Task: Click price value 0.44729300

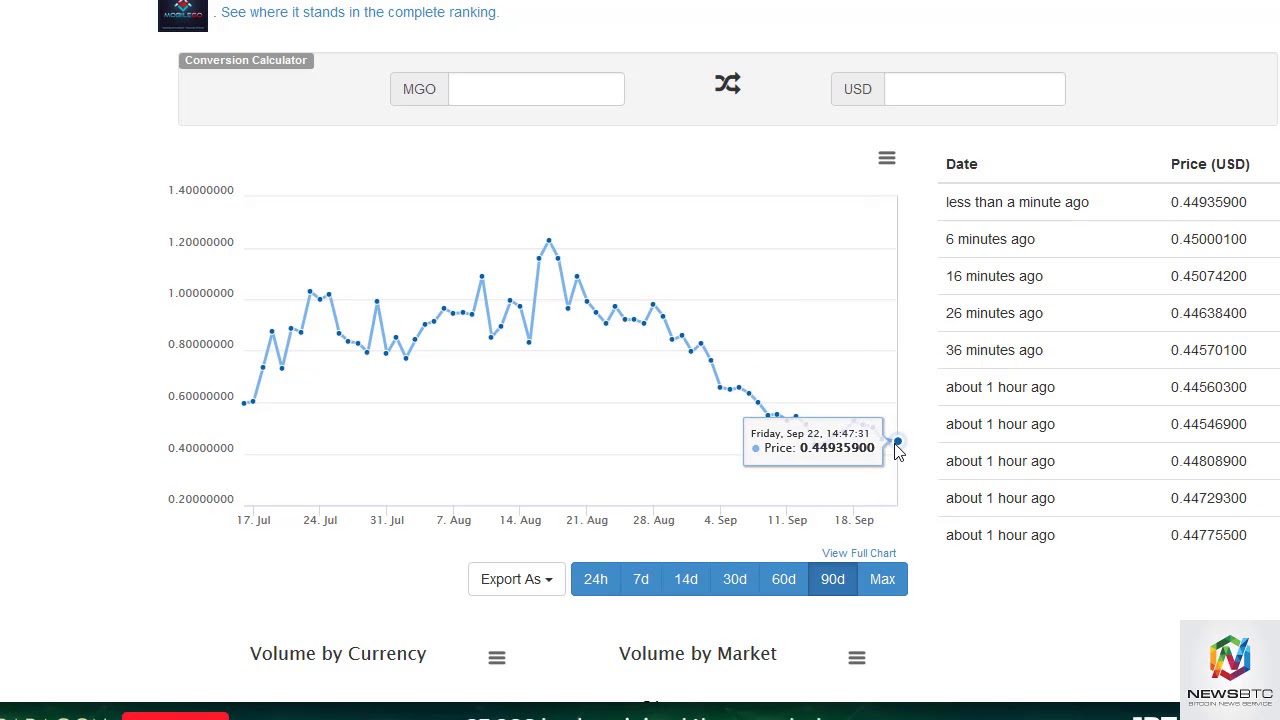Action: point(1209,498)
